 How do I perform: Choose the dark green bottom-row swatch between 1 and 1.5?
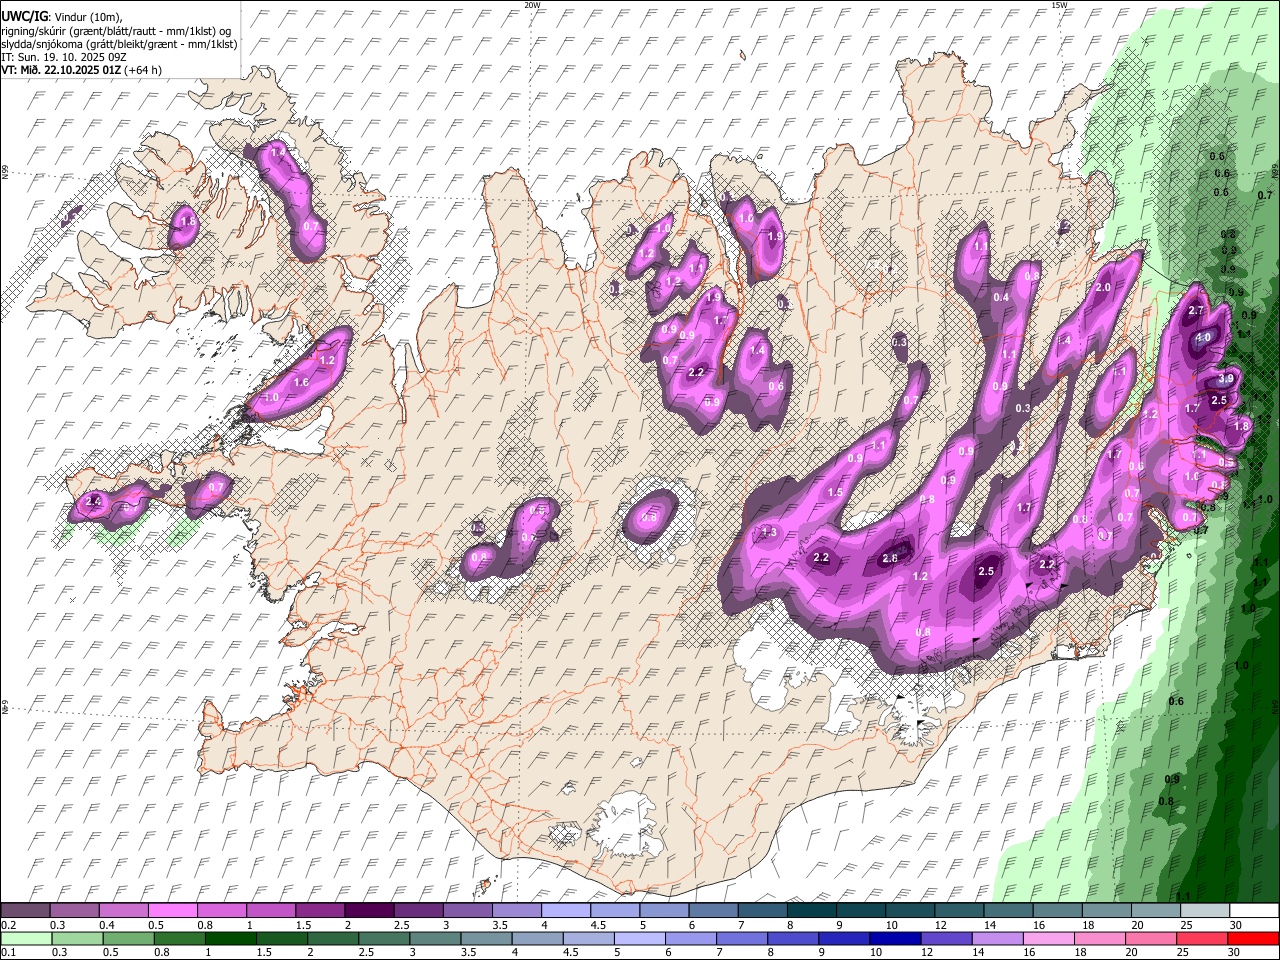(230, 939)
